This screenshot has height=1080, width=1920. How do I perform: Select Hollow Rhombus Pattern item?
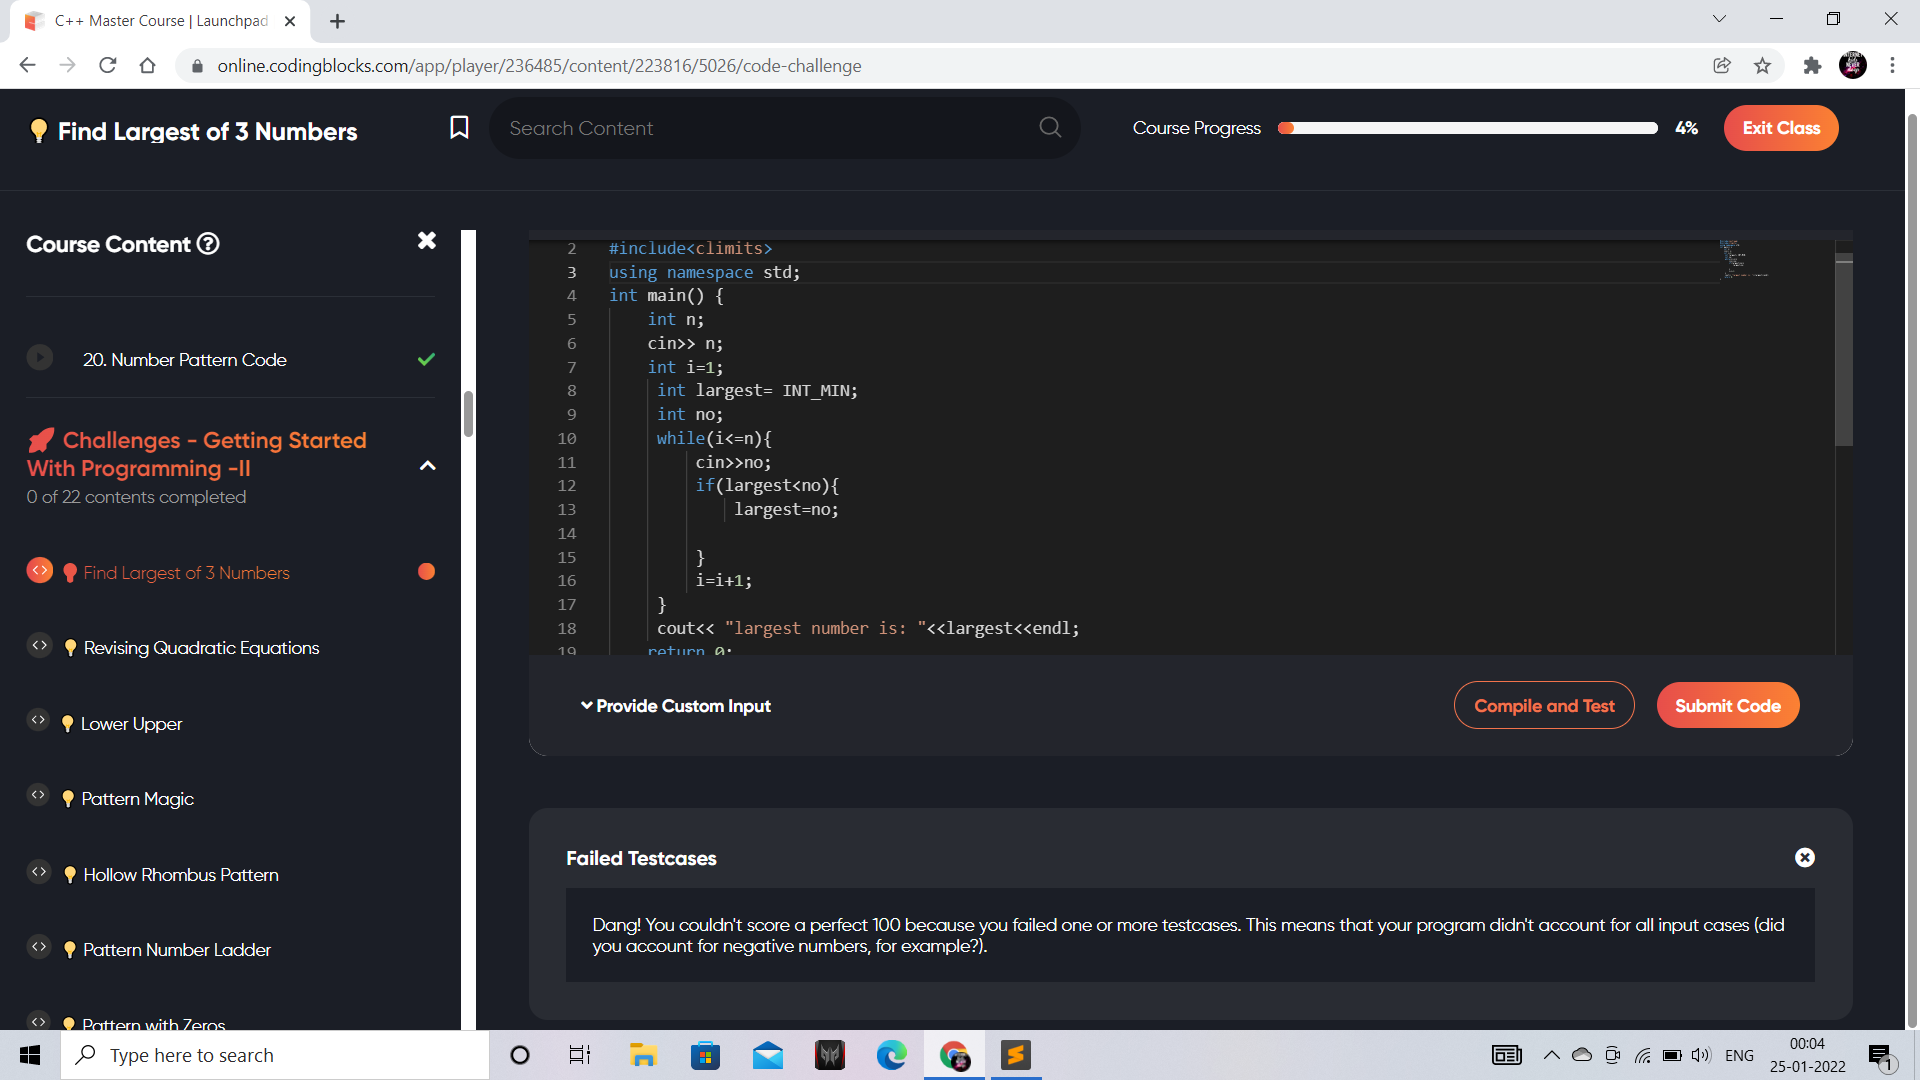coord(181,875)
